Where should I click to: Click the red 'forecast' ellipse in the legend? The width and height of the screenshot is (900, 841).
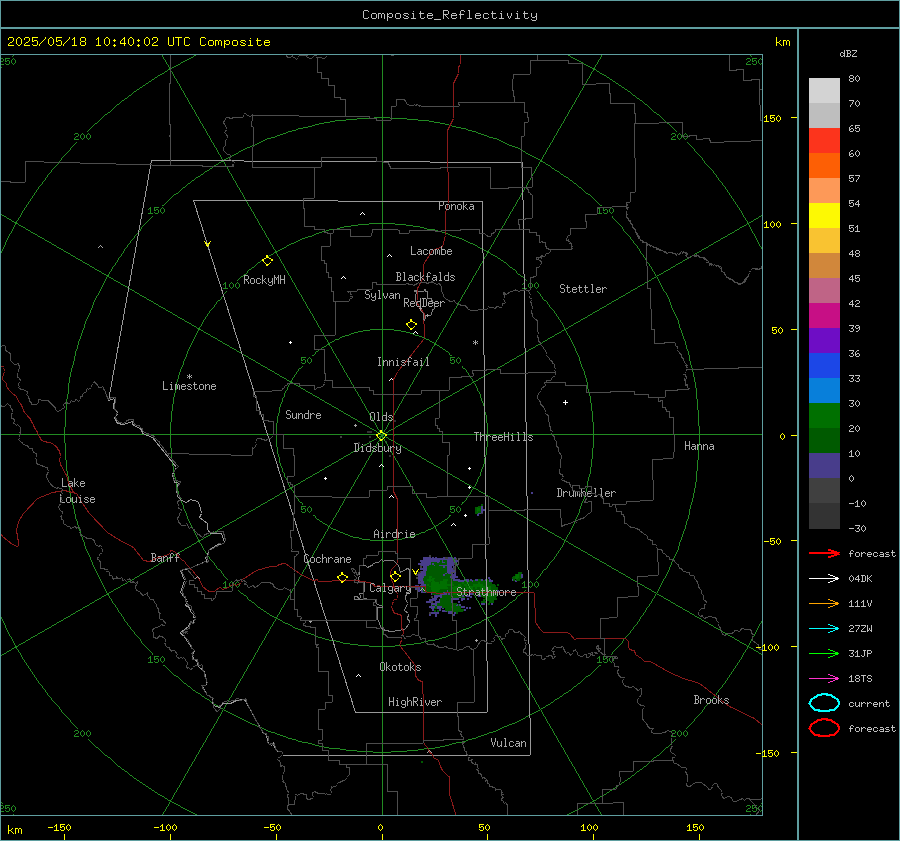tap(824, 728)
